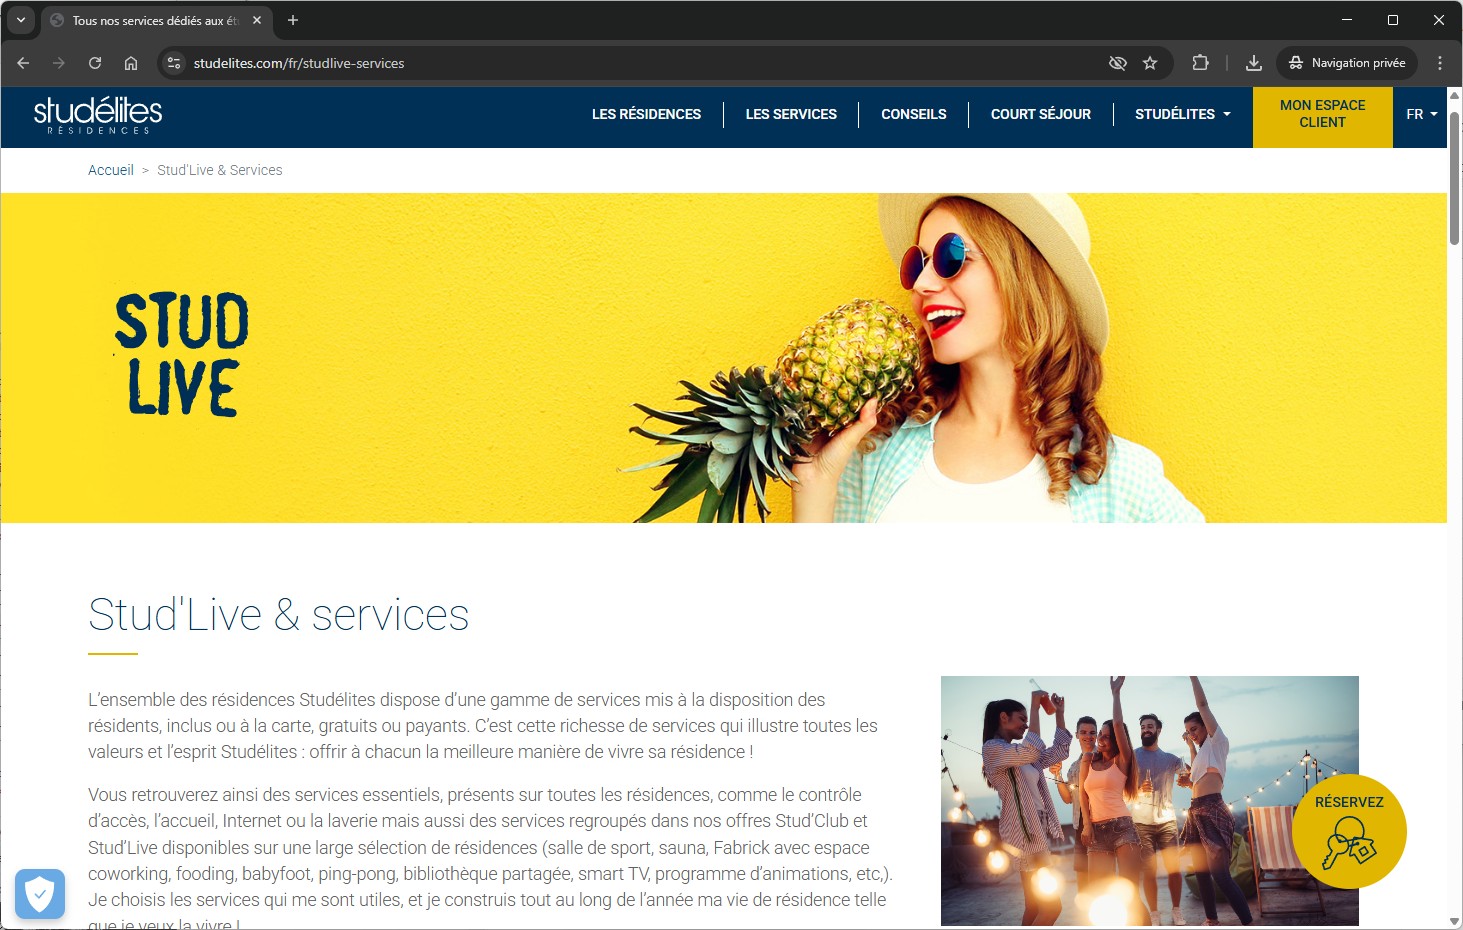
Task: Open Conseils navigation link
Action: click(x=913, y=114)
